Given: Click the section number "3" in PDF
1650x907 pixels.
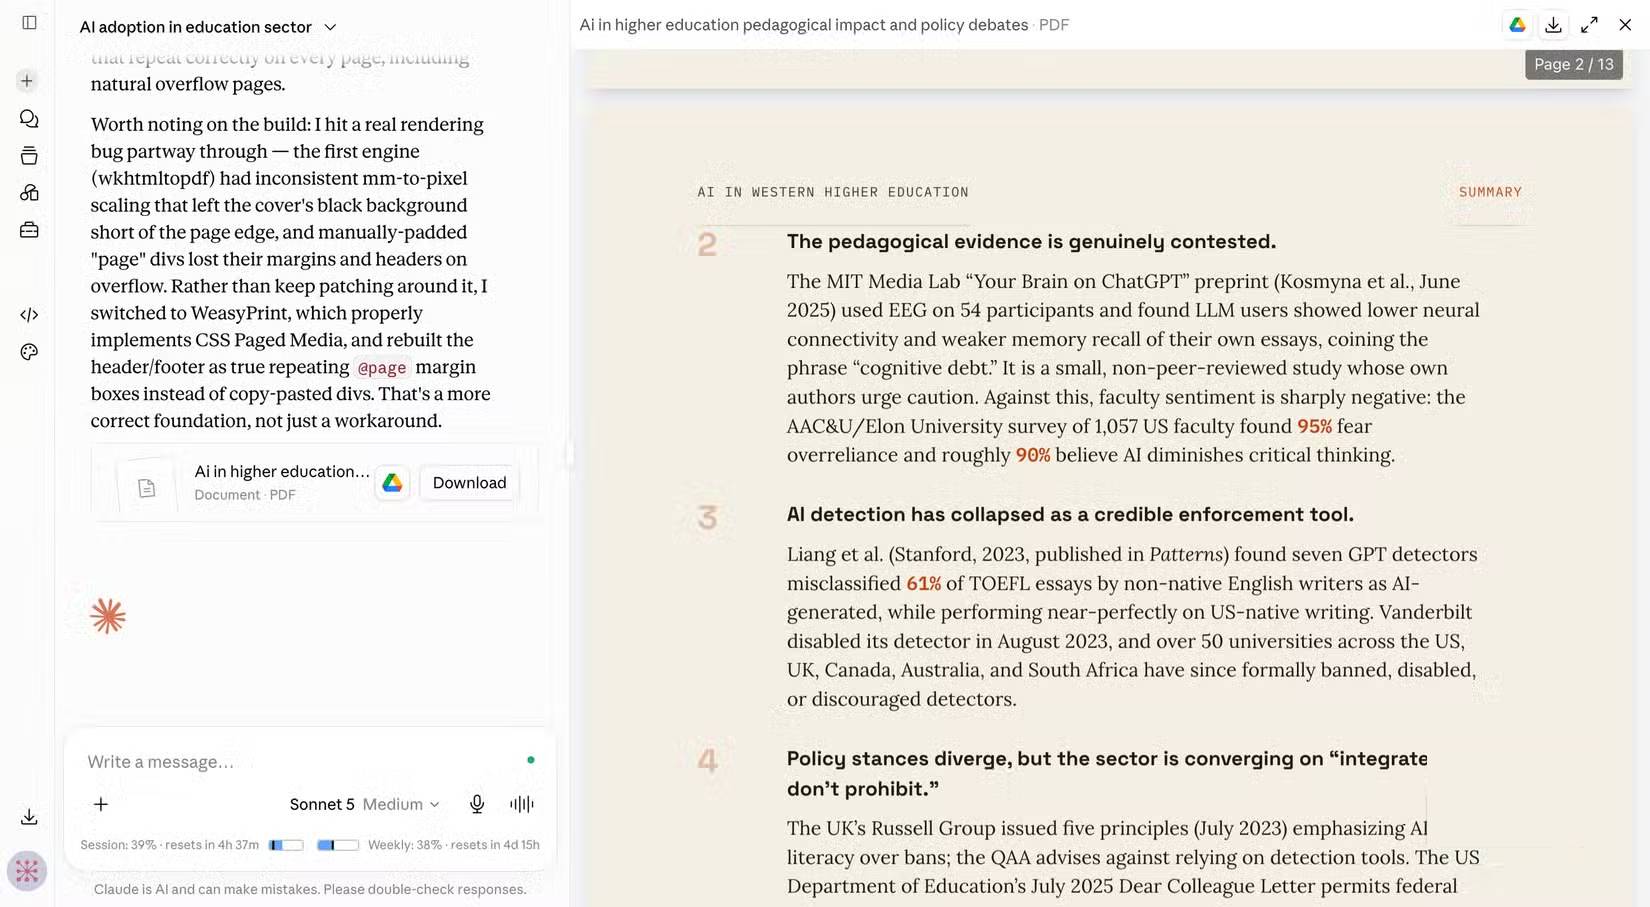Looking at the screenshot, I should (707, 517).
